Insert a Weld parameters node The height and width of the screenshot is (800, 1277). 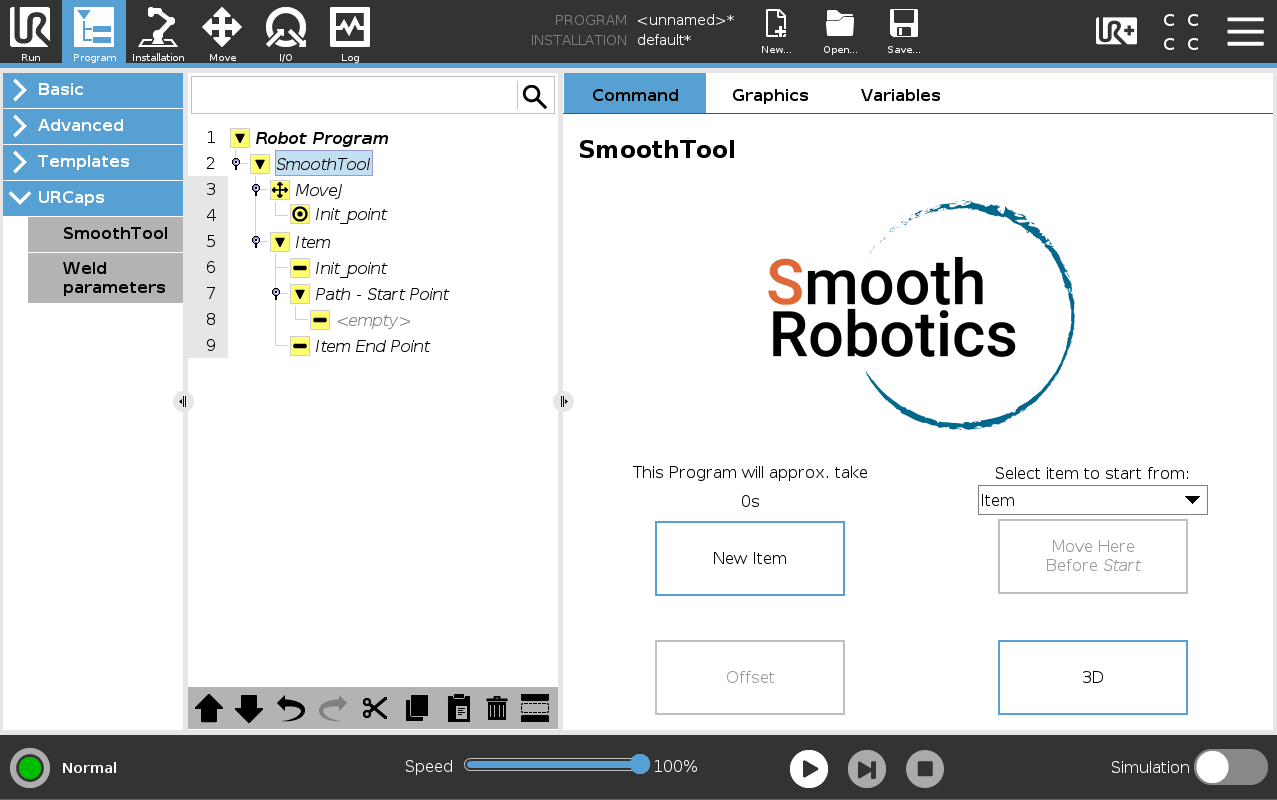(x=105, y=278)
